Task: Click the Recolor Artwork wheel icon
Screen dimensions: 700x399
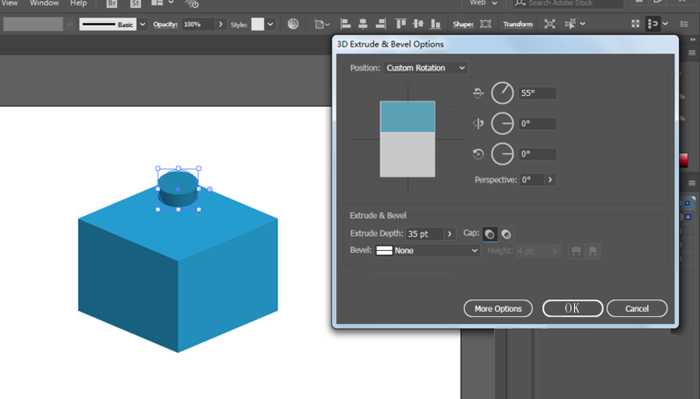Action: click(x=293, y=24)
